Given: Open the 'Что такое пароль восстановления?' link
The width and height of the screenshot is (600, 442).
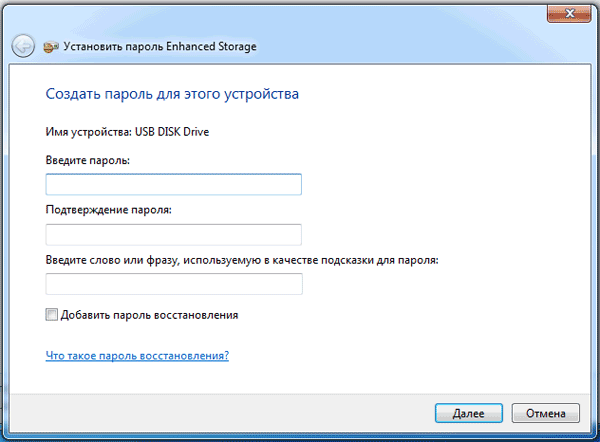Looking at the screenshot, I should (137, 356).
